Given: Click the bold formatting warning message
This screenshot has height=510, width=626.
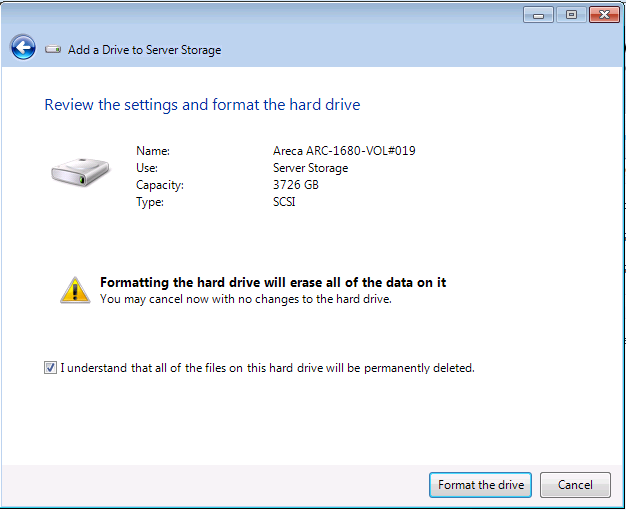Looking at the screenshot, I should pos(273,283).
